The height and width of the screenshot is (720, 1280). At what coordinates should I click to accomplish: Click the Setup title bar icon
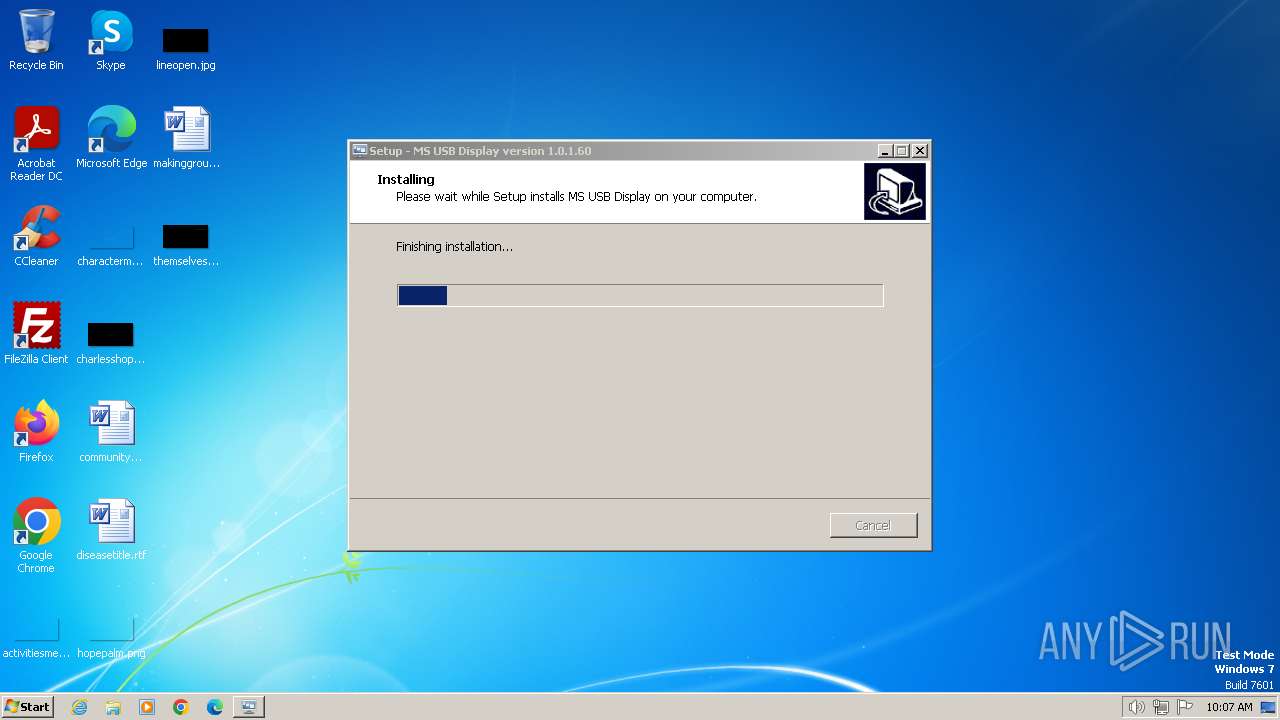click(360, 151)
